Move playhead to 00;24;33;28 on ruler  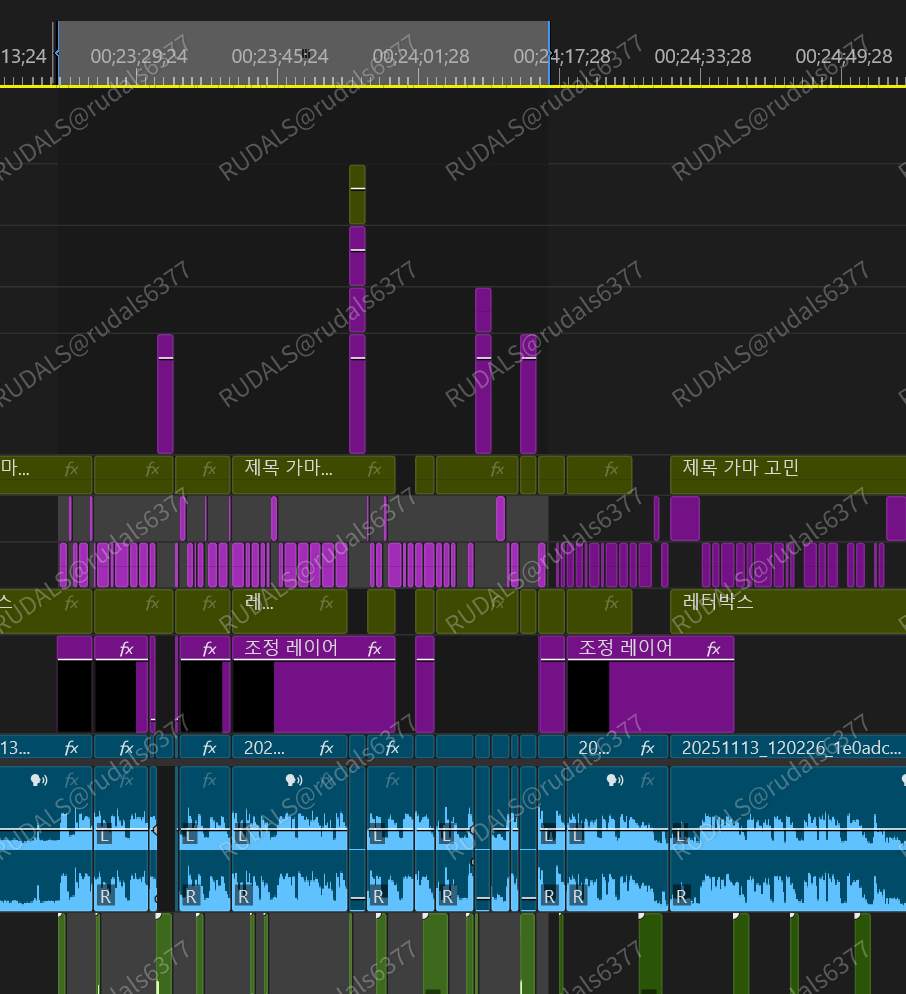tap(703, 56)
